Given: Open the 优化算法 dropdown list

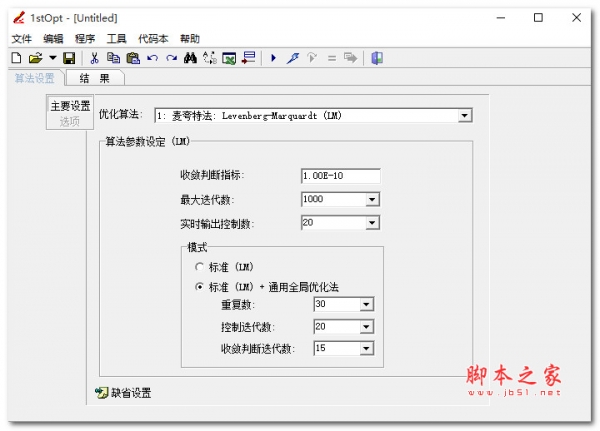Looking at the screenshot, I should point(465,116).
